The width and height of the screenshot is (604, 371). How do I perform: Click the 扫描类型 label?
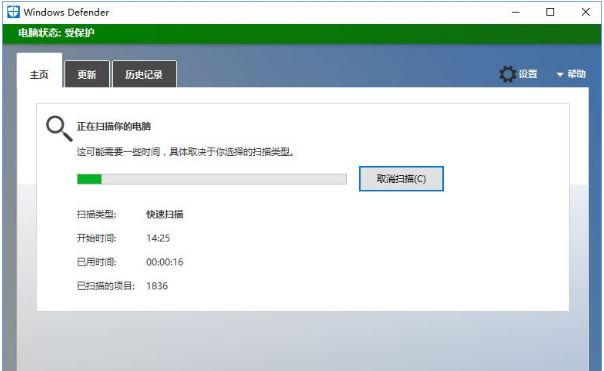coord(96,214)
